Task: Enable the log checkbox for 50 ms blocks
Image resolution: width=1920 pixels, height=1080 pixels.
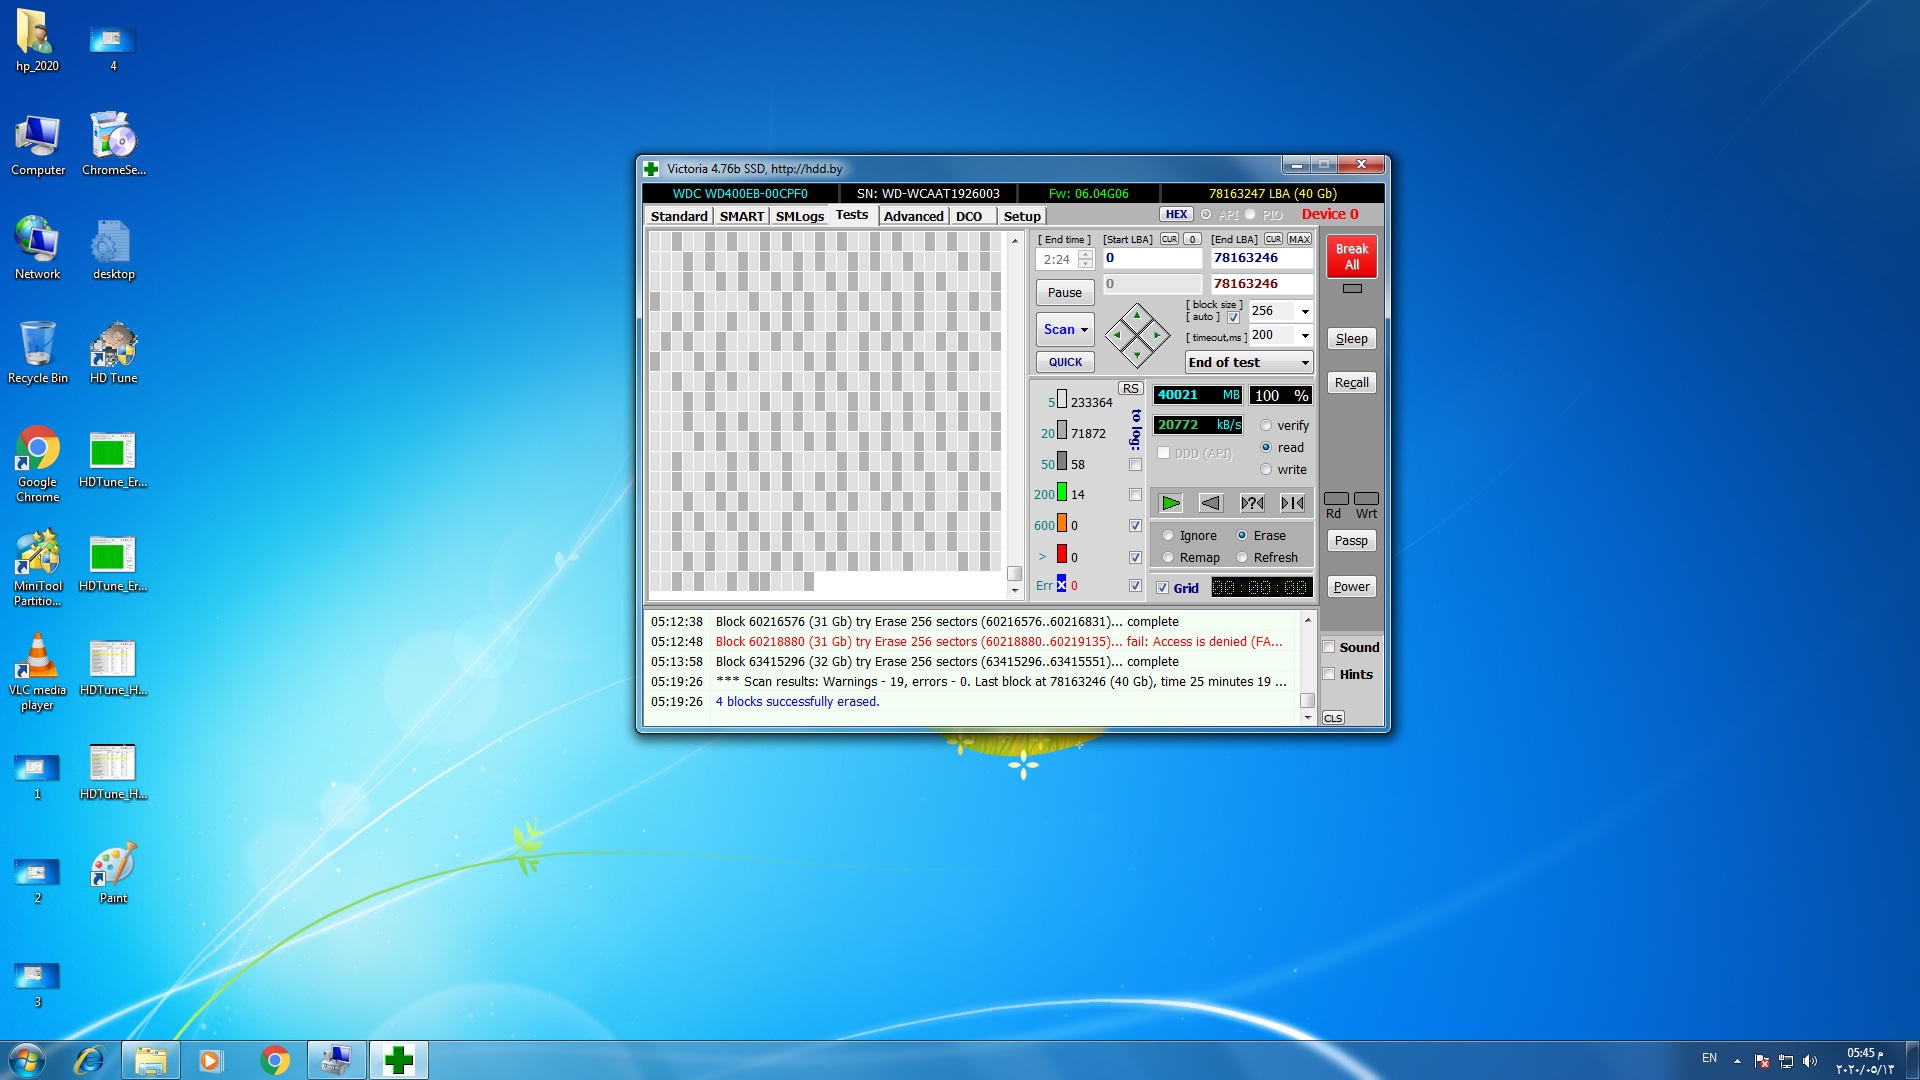Action: pos(1135,464)
